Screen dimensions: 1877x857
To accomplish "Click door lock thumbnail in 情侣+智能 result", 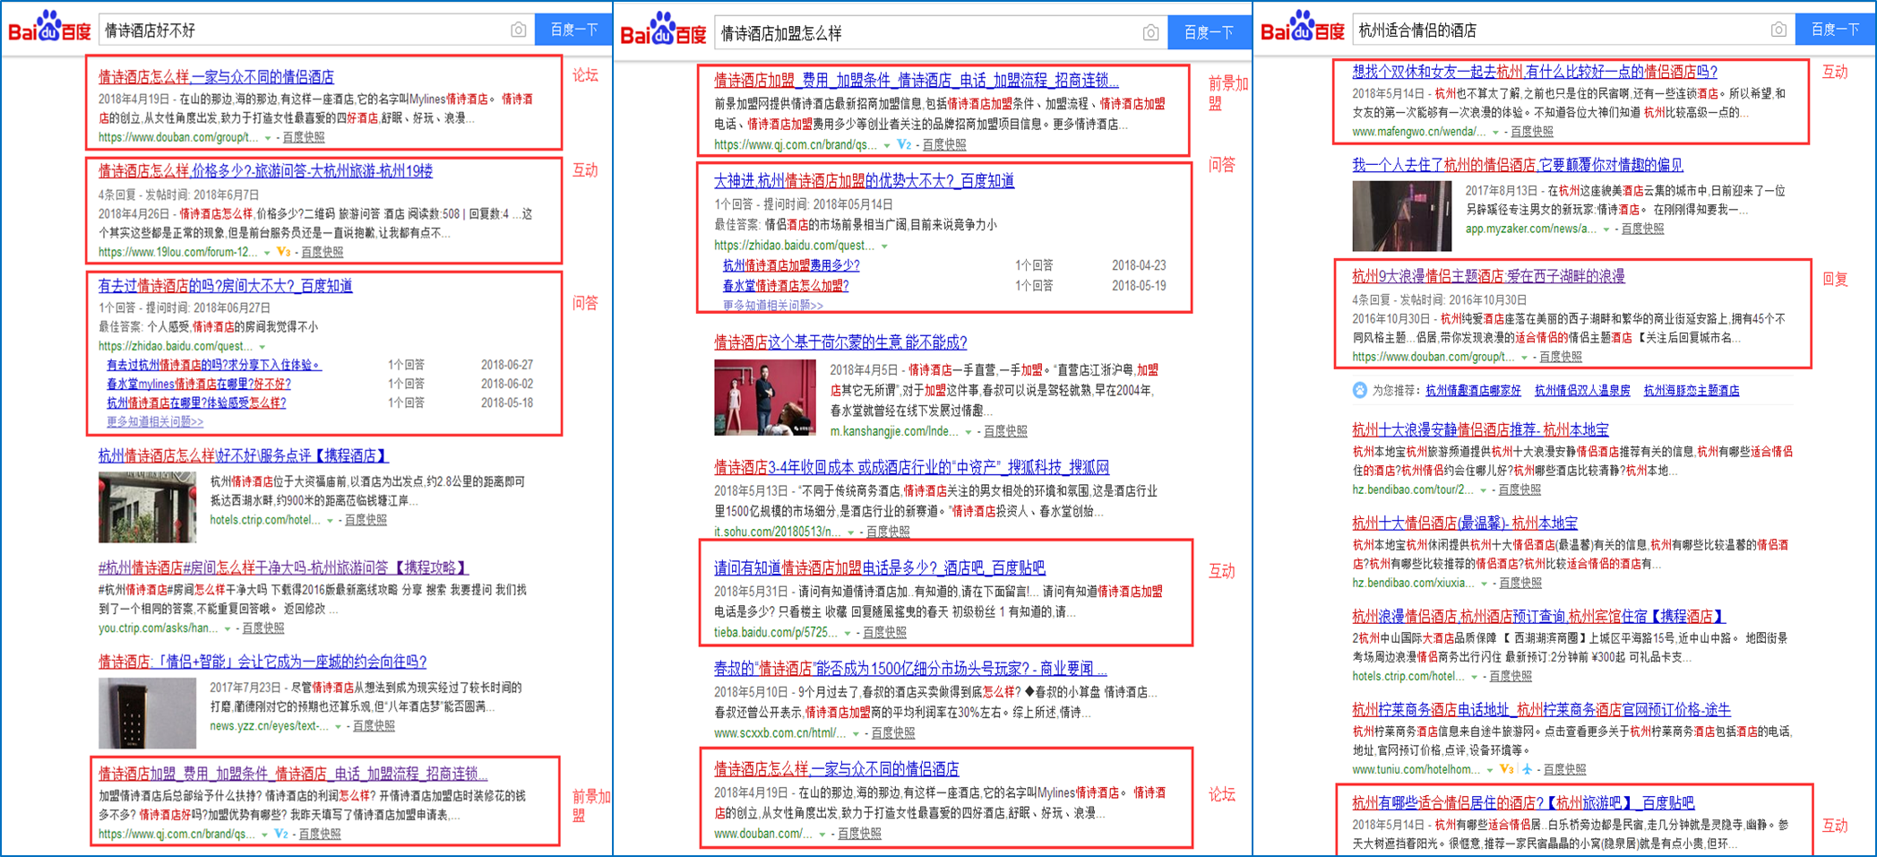I will pyautogui.click(x=147, y=713).
